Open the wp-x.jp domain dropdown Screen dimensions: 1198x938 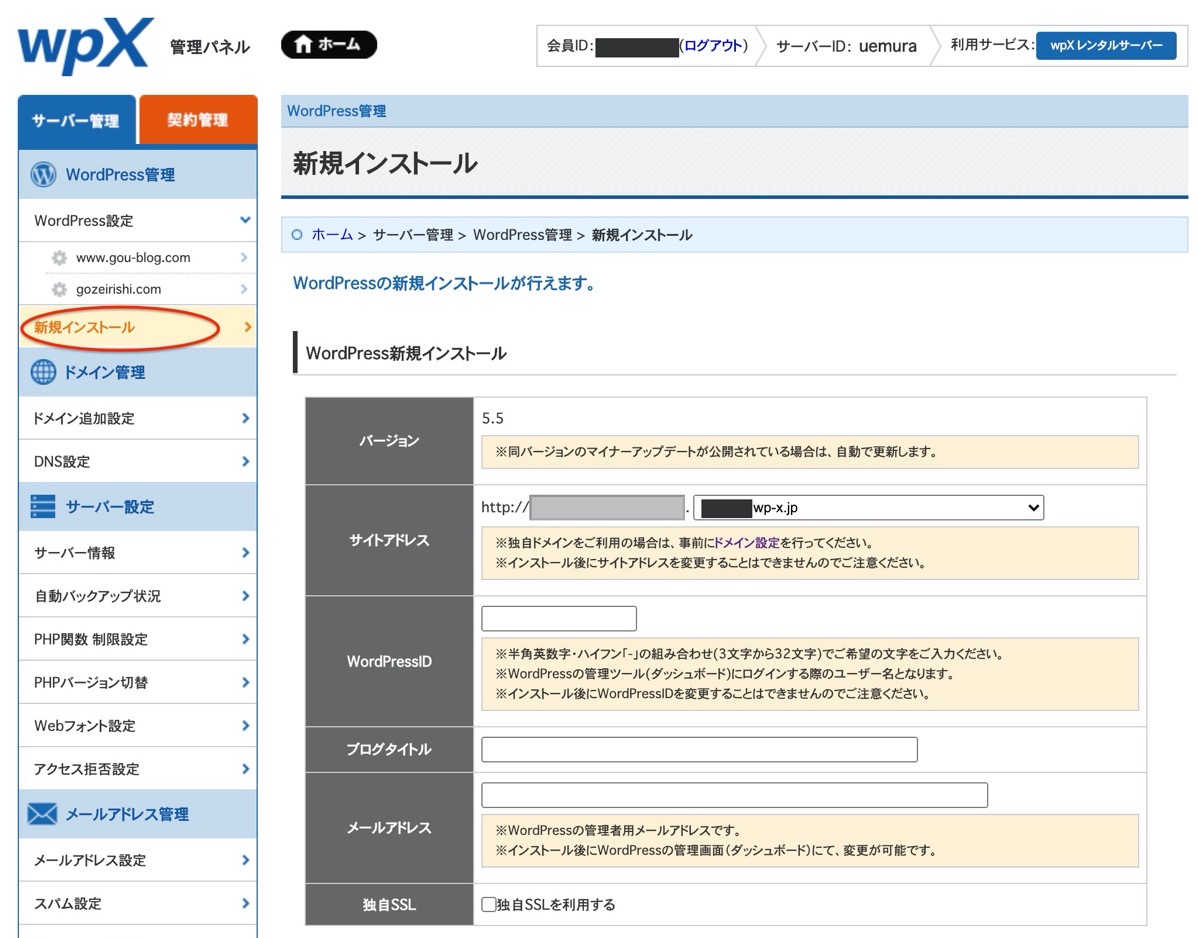868,507
